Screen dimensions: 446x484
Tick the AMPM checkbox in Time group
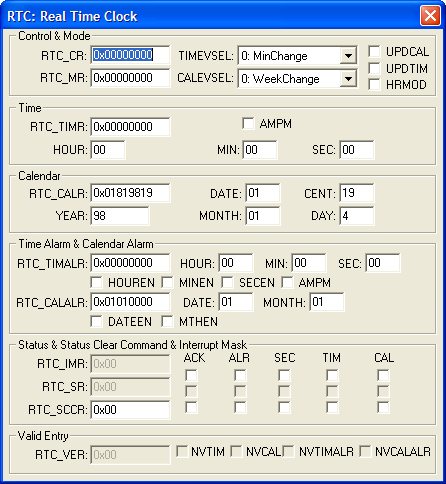(248, 123)
